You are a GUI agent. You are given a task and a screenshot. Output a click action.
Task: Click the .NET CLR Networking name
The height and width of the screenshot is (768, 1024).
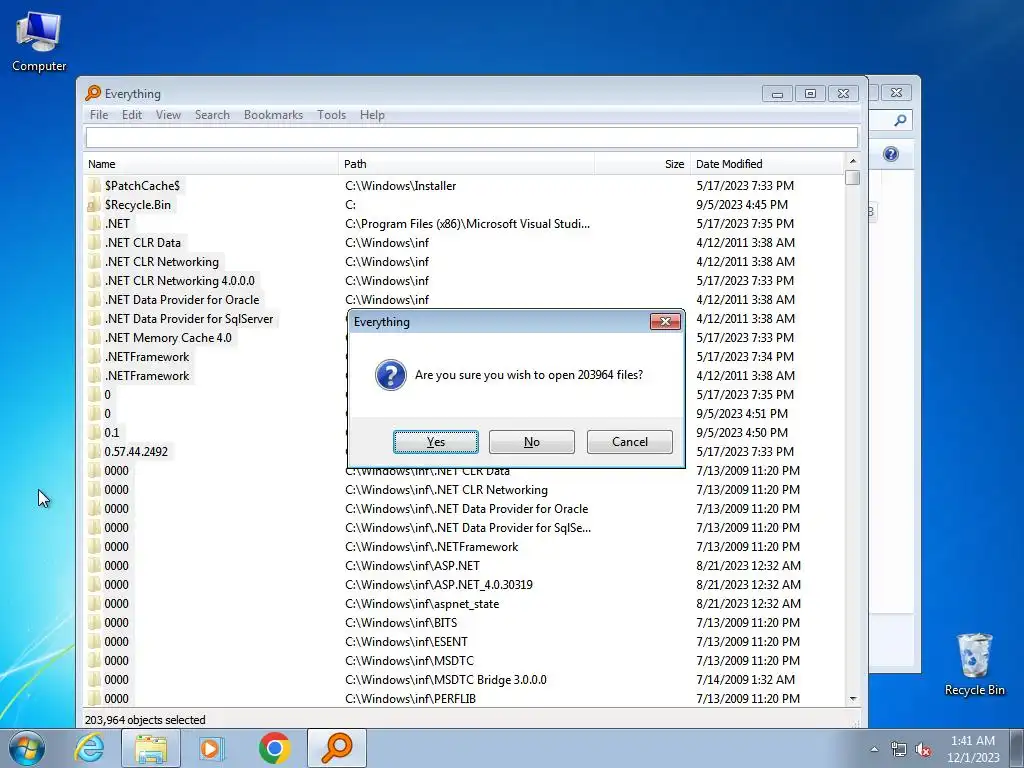[x=161, y=262]
